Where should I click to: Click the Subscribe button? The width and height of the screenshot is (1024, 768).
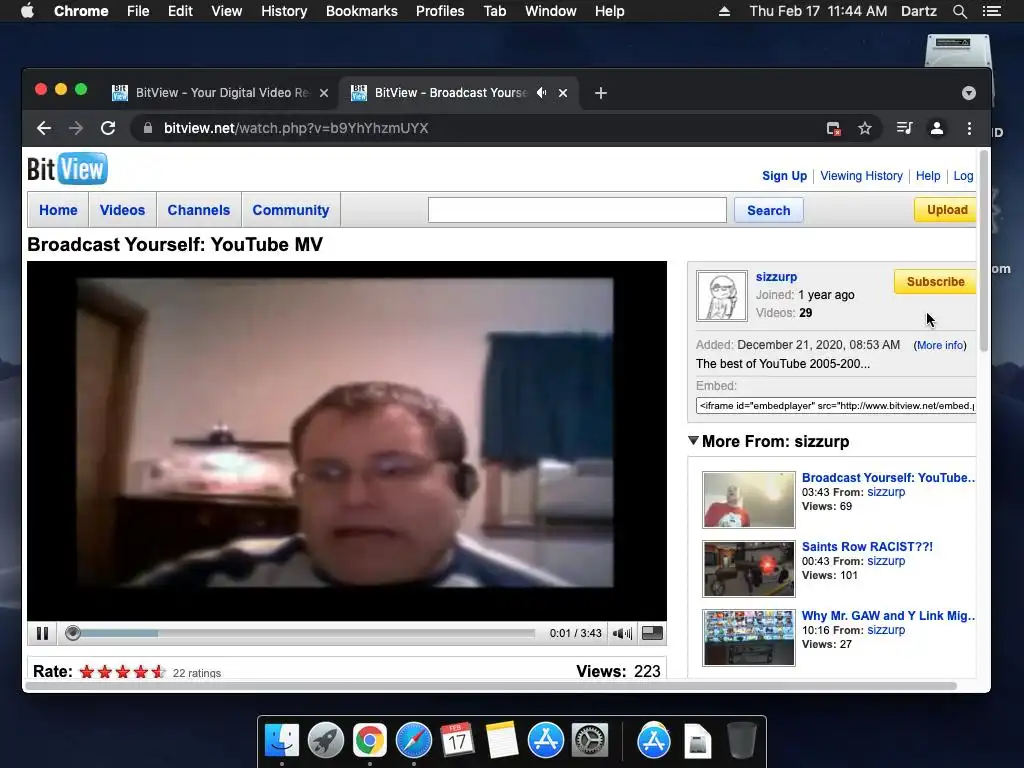tap(935, 281)
